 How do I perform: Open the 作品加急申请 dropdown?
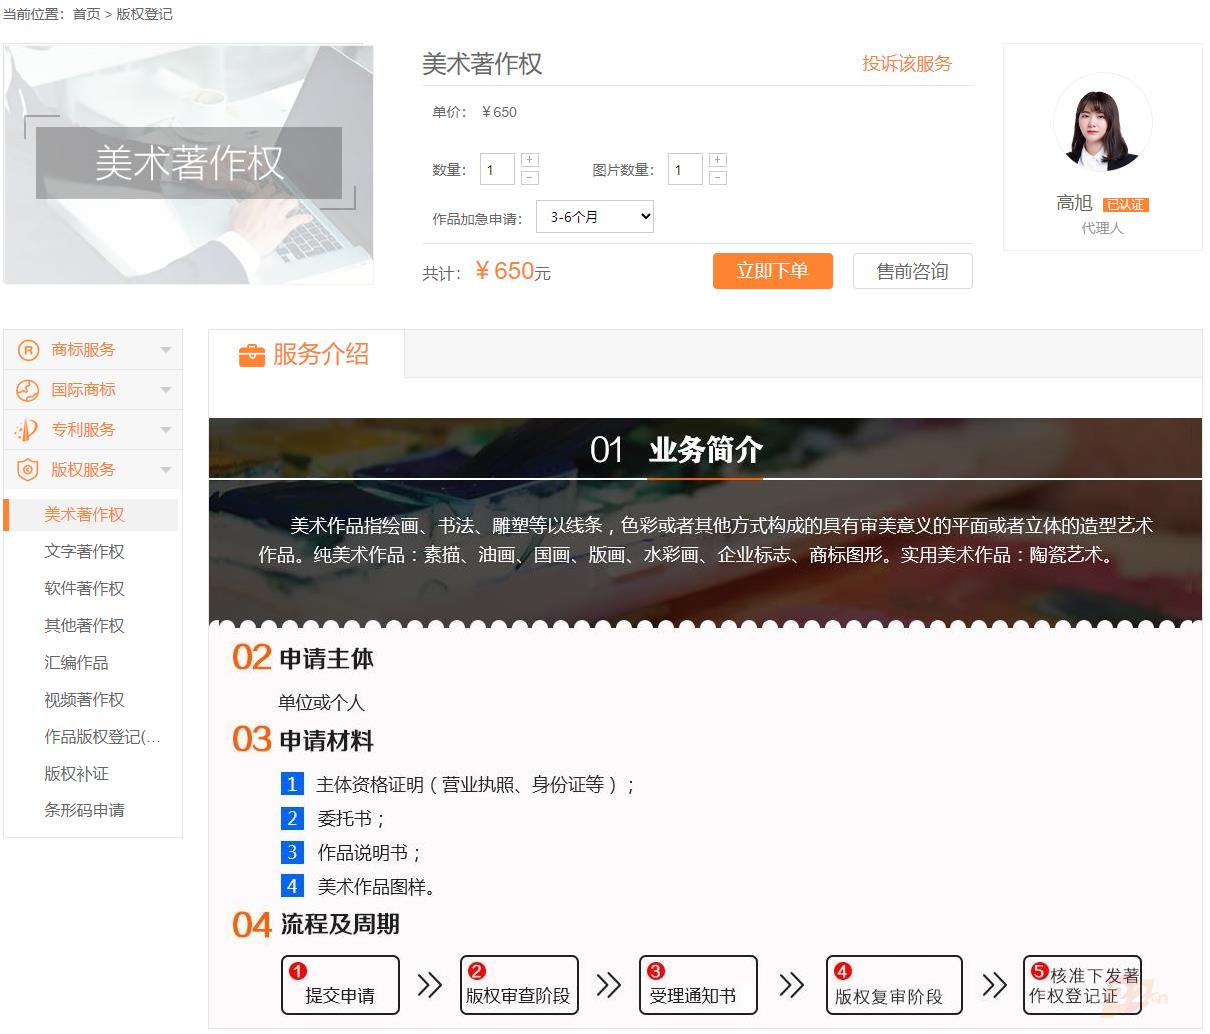point(595,217)
